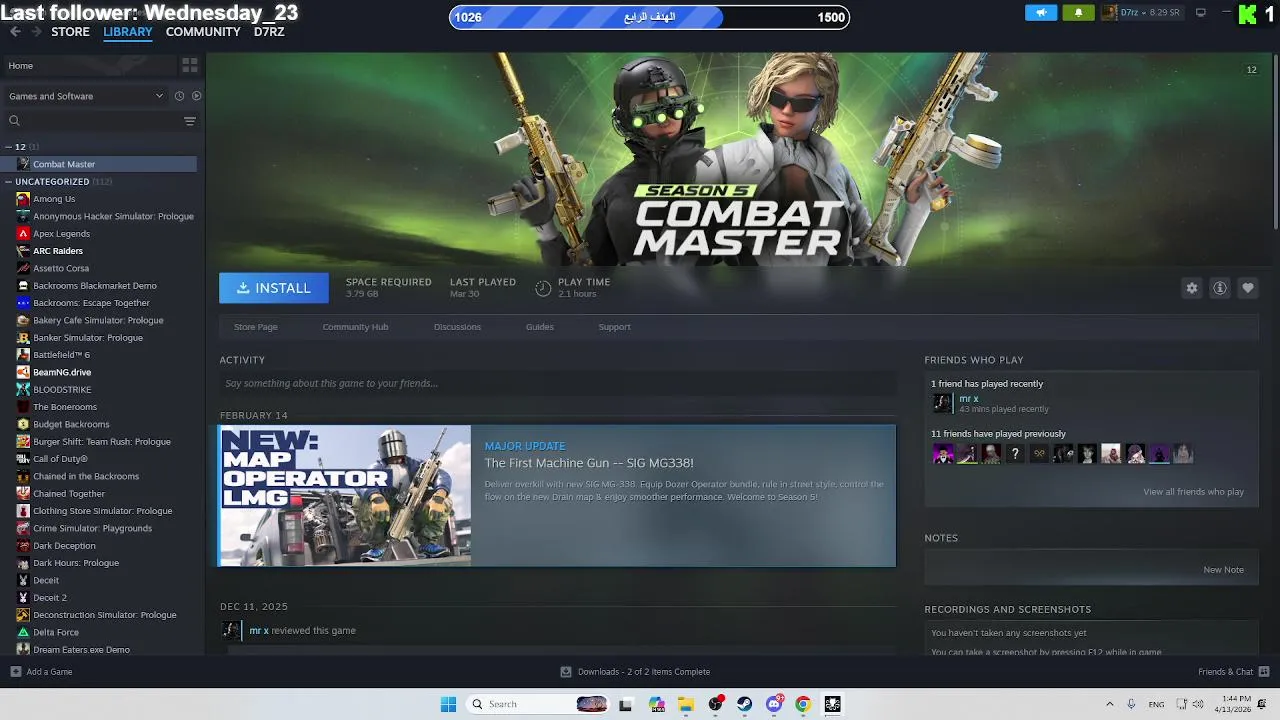Viewport: 1280px width, 720px height.
Task: Open the D7rz account dropdown
Action: (1141, 13)
